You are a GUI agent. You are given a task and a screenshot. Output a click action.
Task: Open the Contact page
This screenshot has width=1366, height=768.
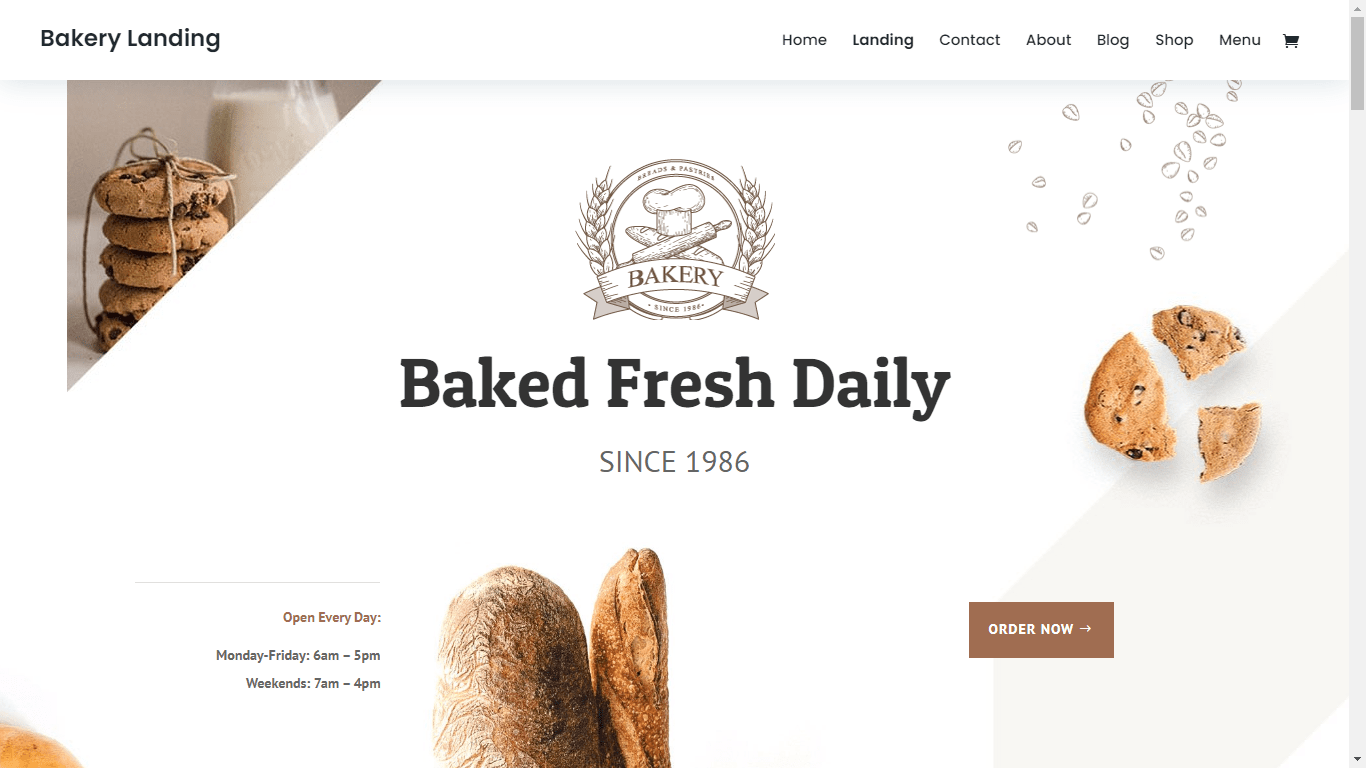coord(969,40)
